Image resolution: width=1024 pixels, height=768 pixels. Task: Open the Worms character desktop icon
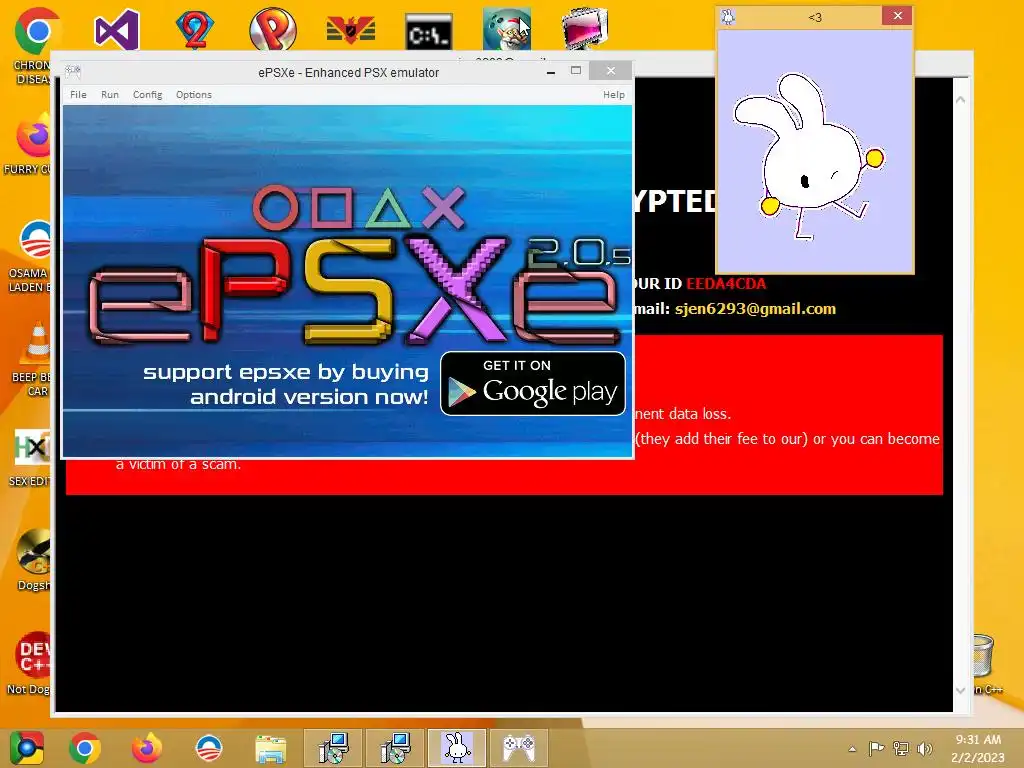(507, 29)
